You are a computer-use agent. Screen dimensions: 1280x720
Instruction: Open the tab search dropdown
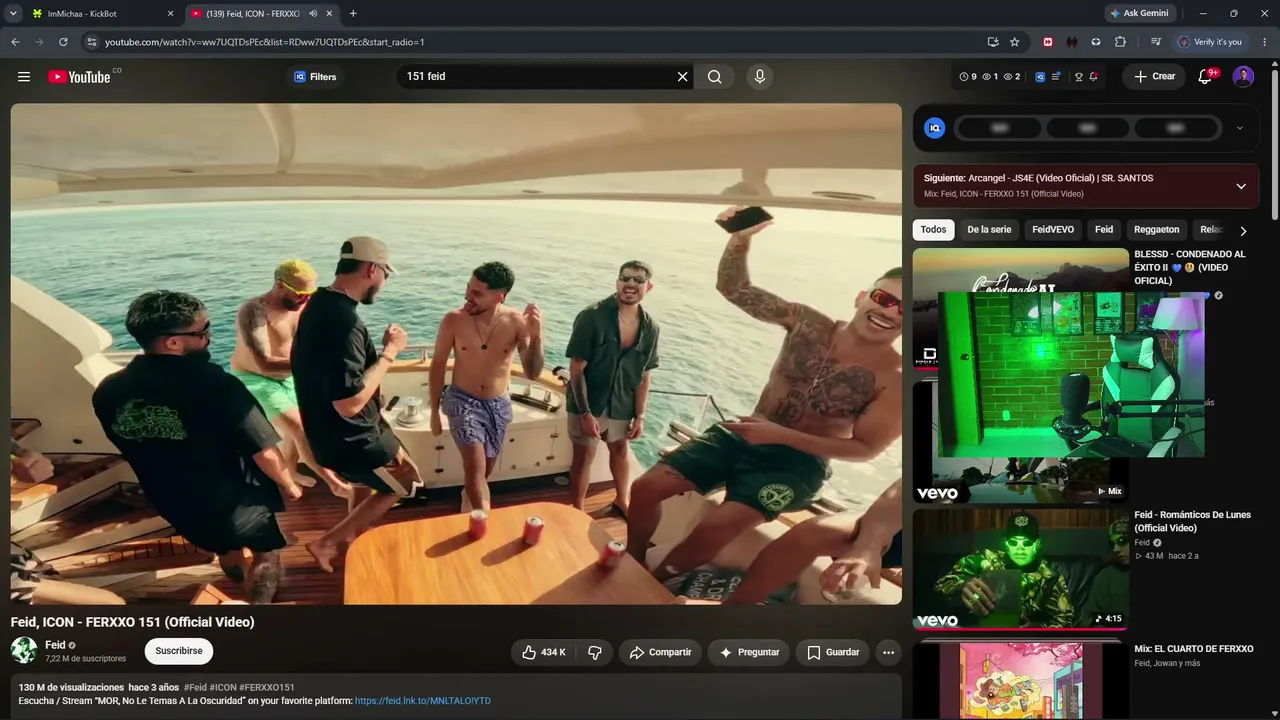13,14
